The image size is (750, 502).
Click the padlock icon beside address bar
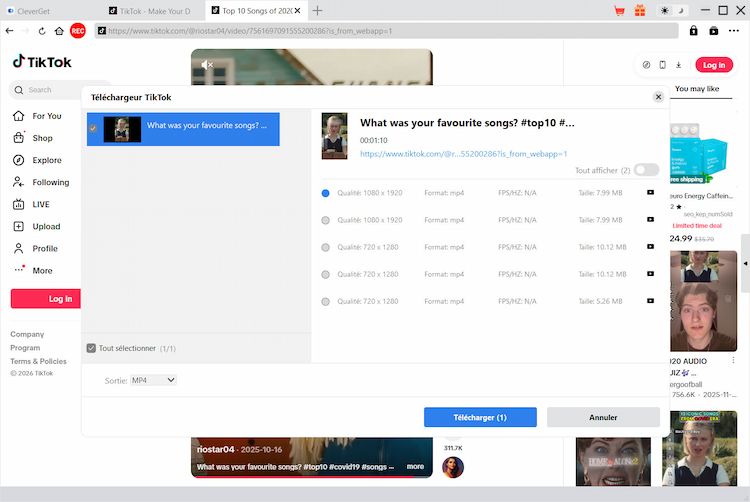[x=693, y=31]
